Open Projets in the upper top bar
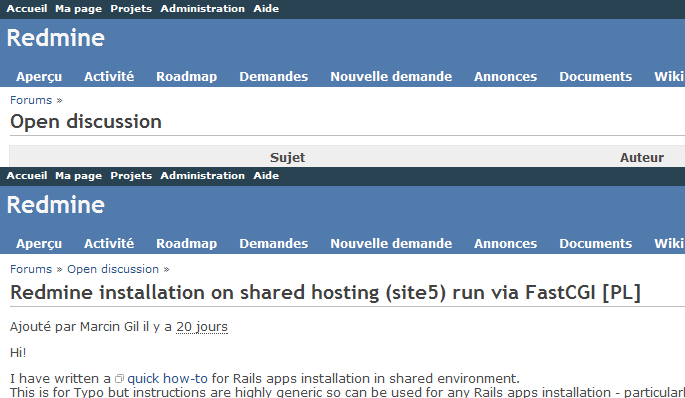This screenshot has height=398, width=685. [131, 9]
